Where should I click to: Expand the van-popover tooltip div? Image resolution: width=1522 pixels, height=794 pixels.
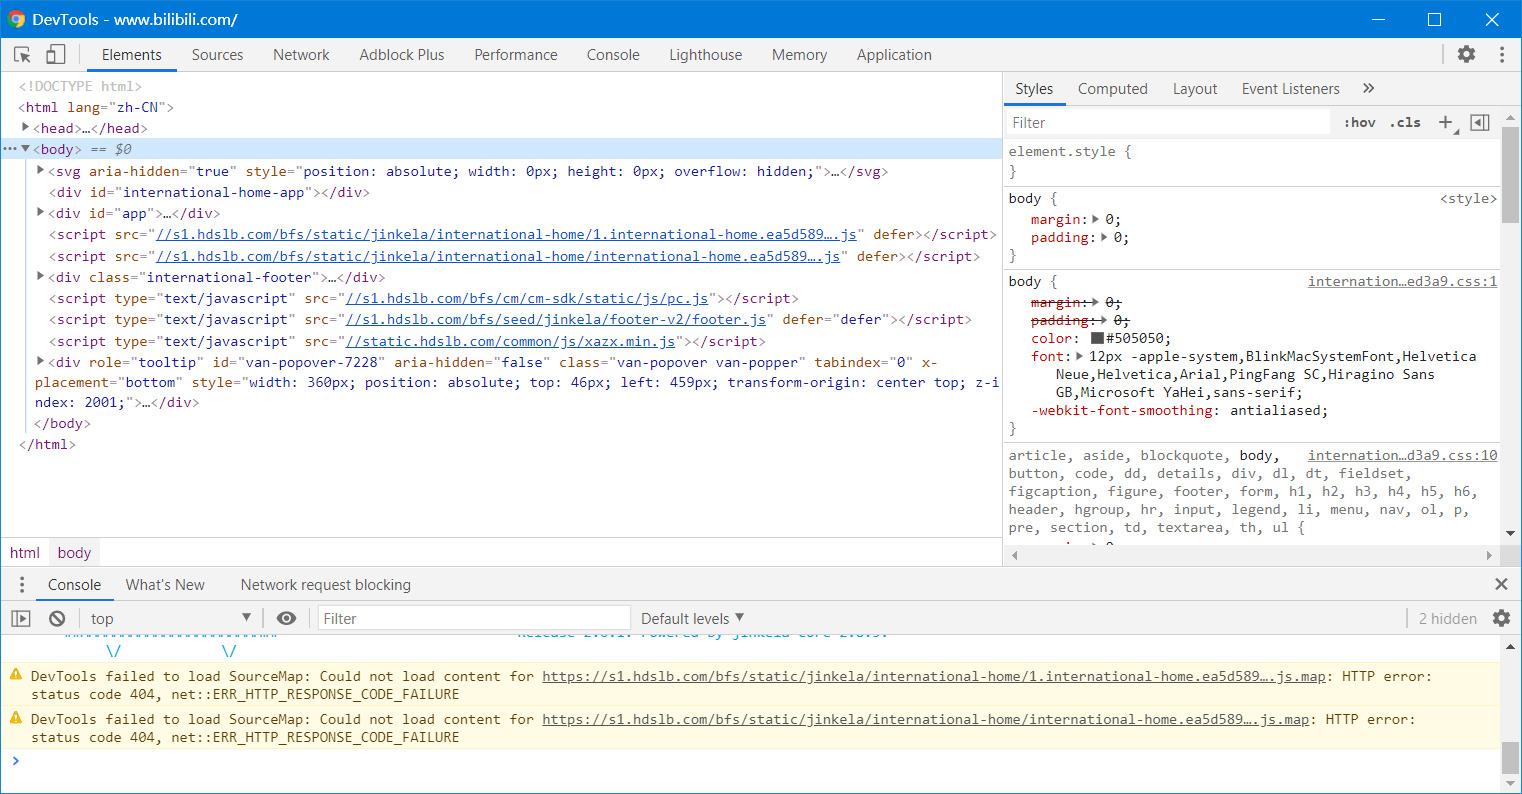41,361
